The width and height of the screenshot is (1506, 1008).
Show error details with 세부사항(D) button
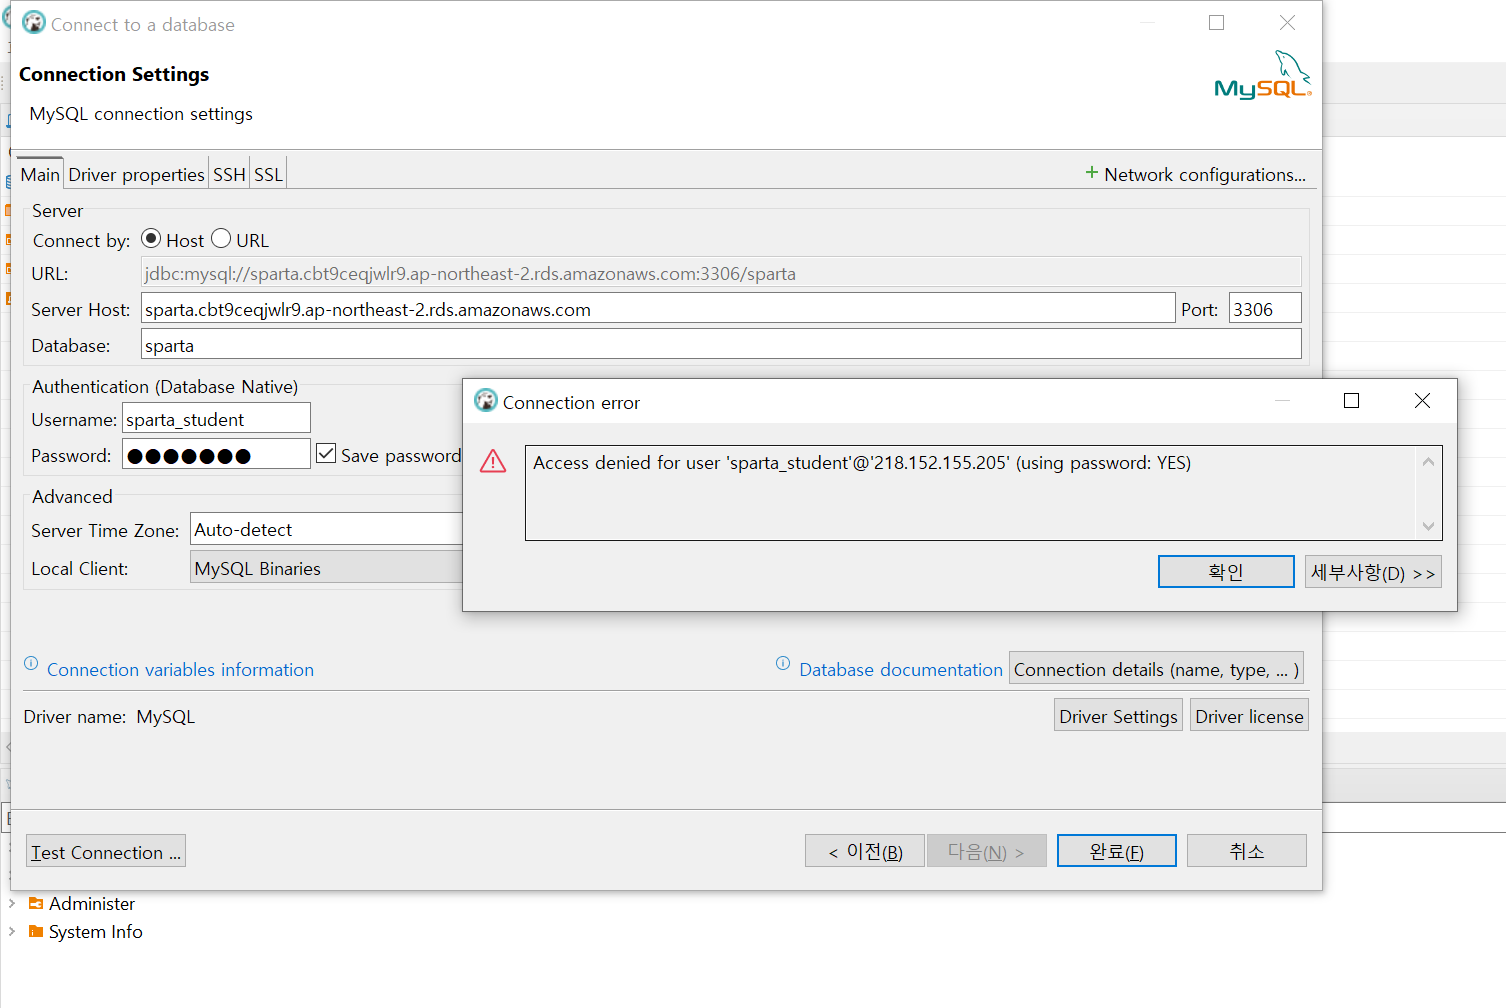click(x=1373, y=572)
